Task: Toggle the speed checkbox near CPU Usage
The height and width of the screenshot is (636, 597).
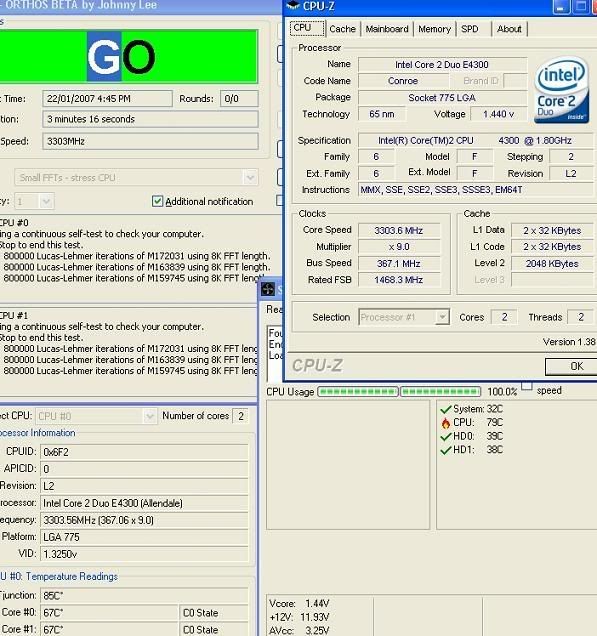Action: 526,387
